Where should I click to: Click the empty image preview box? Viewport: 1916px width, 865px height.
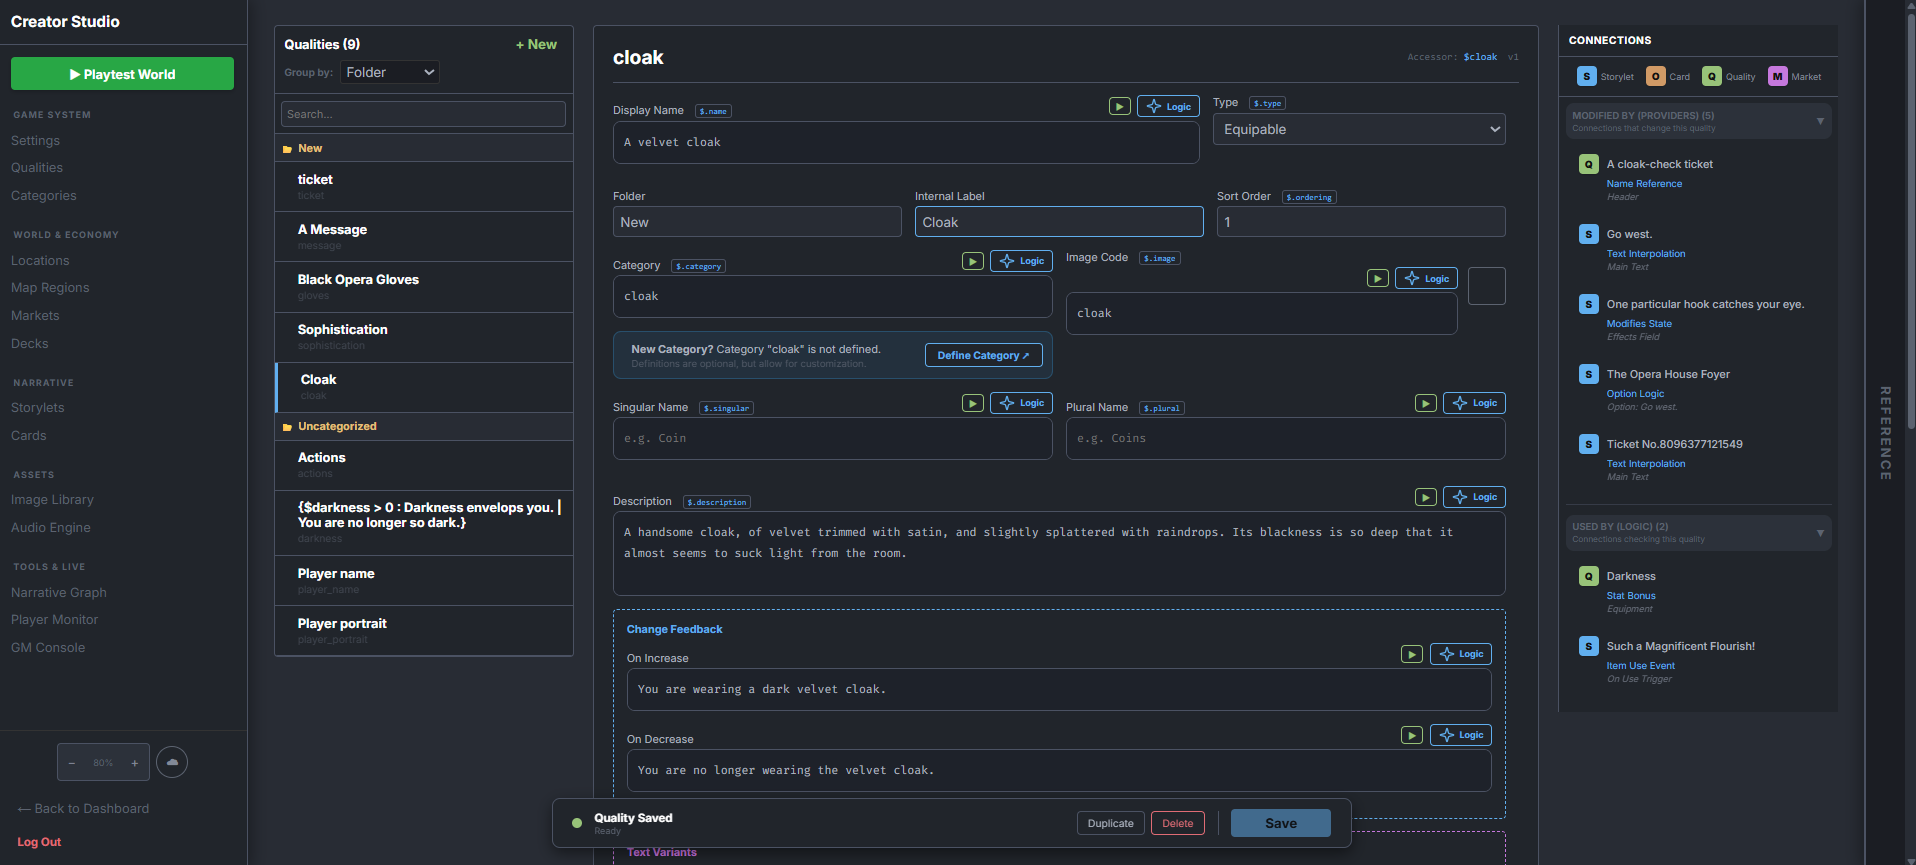1486,286
